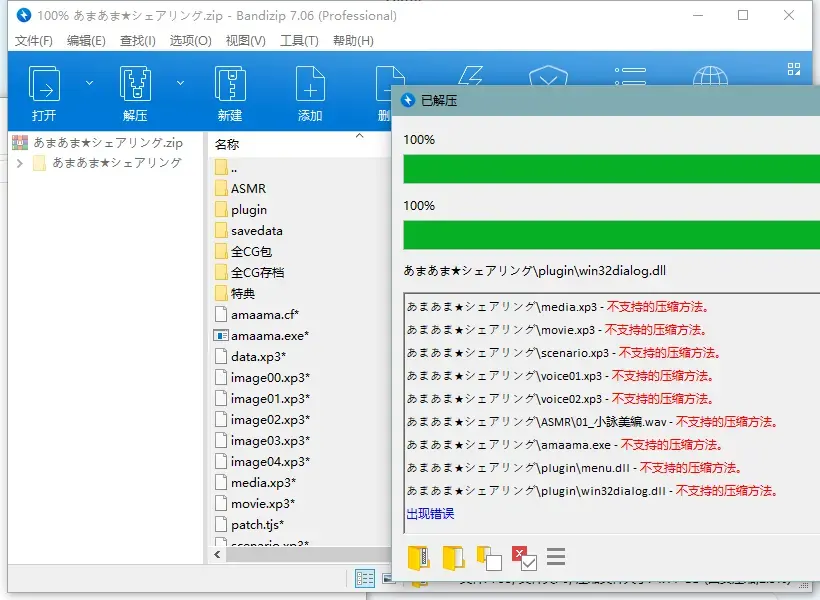This screenshot has height=600, width=820.
Task: Click the 名称 column header
Action: pyautogui.click(x=227, y=144)
